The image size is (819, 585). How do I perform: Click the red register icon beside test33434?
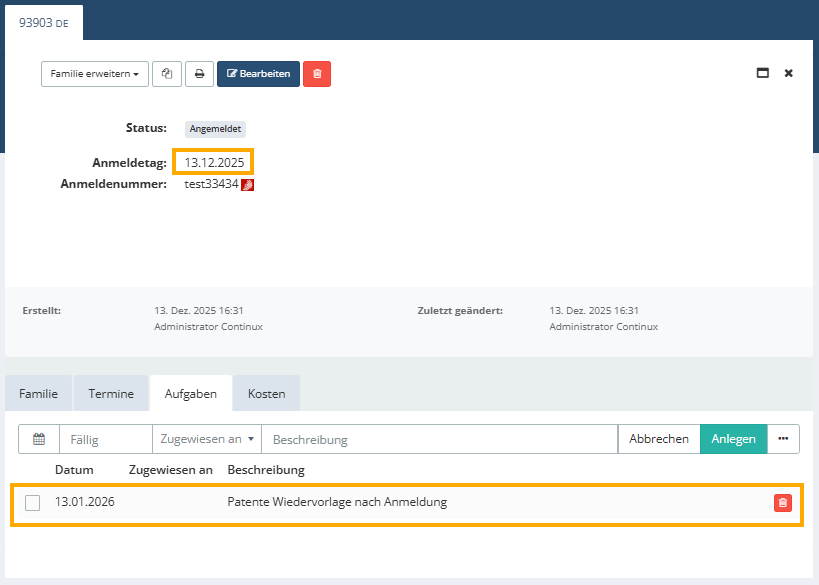pos(248,185)
